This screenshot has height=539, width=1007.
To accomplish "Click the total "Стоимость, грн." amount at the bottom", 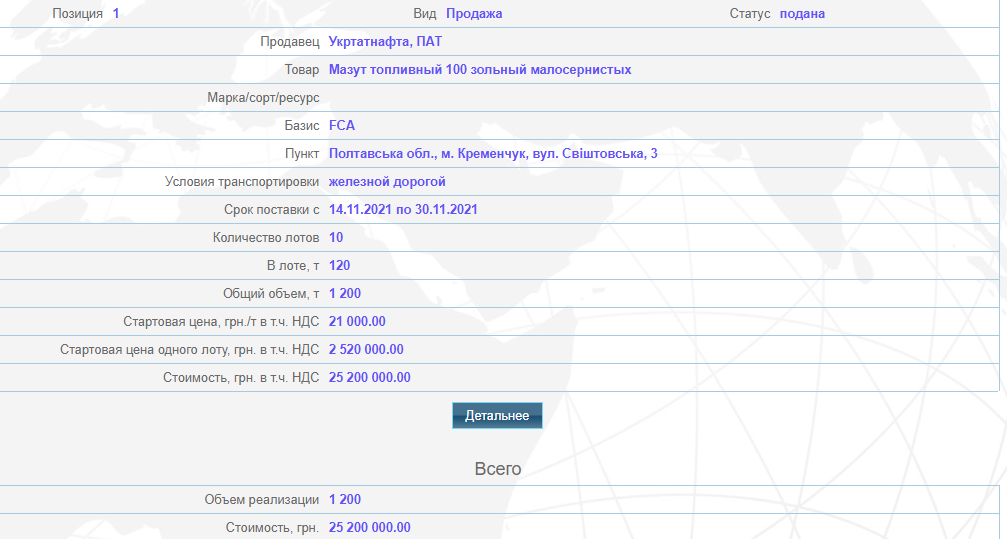I will 369,528.
